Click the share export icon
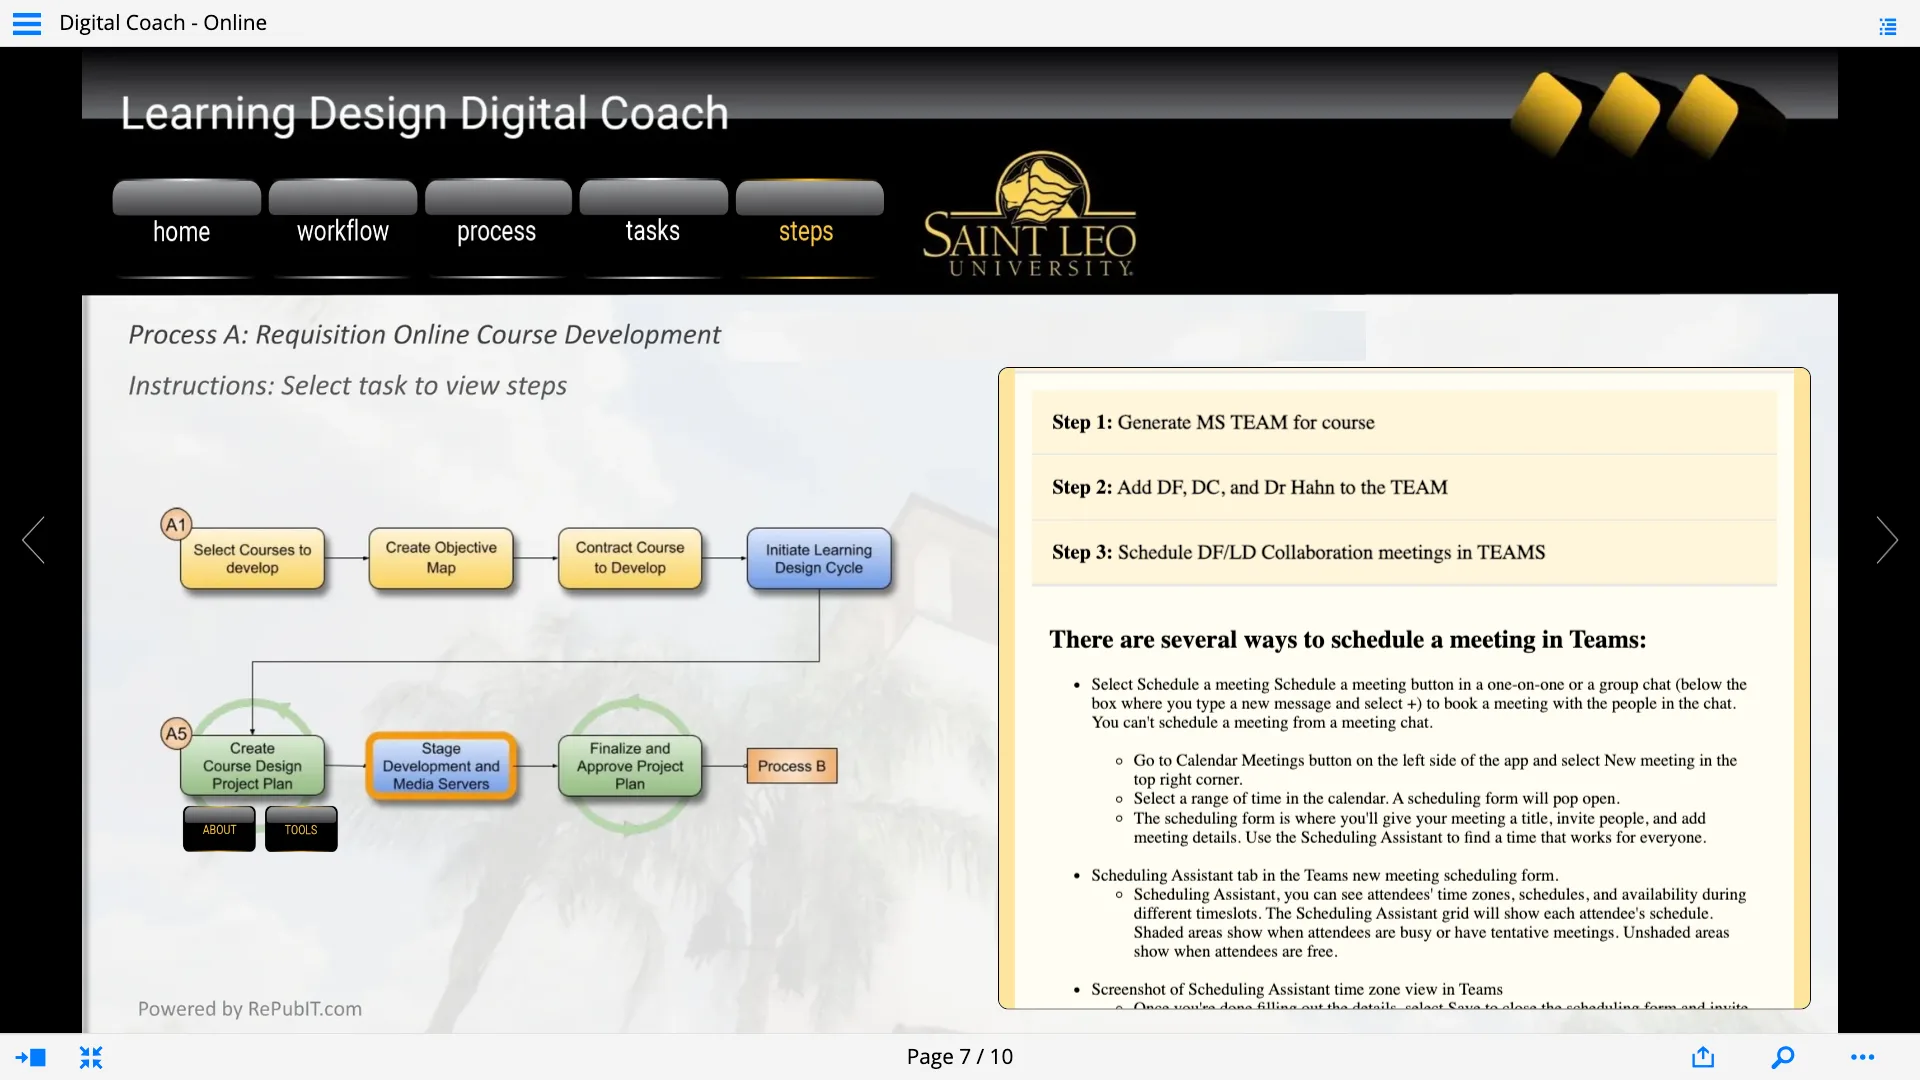The width and height of the screenshot is (1920, 1080). [1703, 1057]
